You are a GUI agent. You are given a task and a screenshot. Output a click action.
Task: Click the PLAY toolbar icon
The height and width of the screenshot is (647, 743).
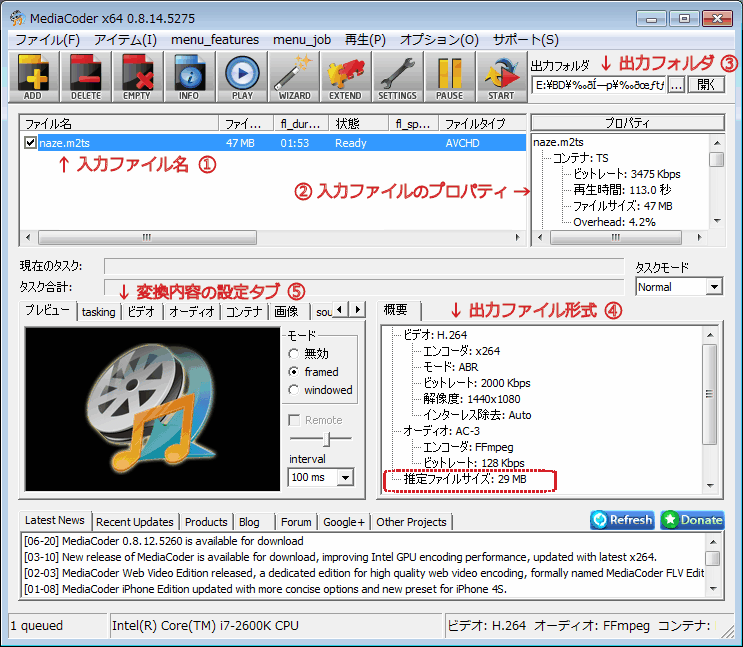point(241,76)
